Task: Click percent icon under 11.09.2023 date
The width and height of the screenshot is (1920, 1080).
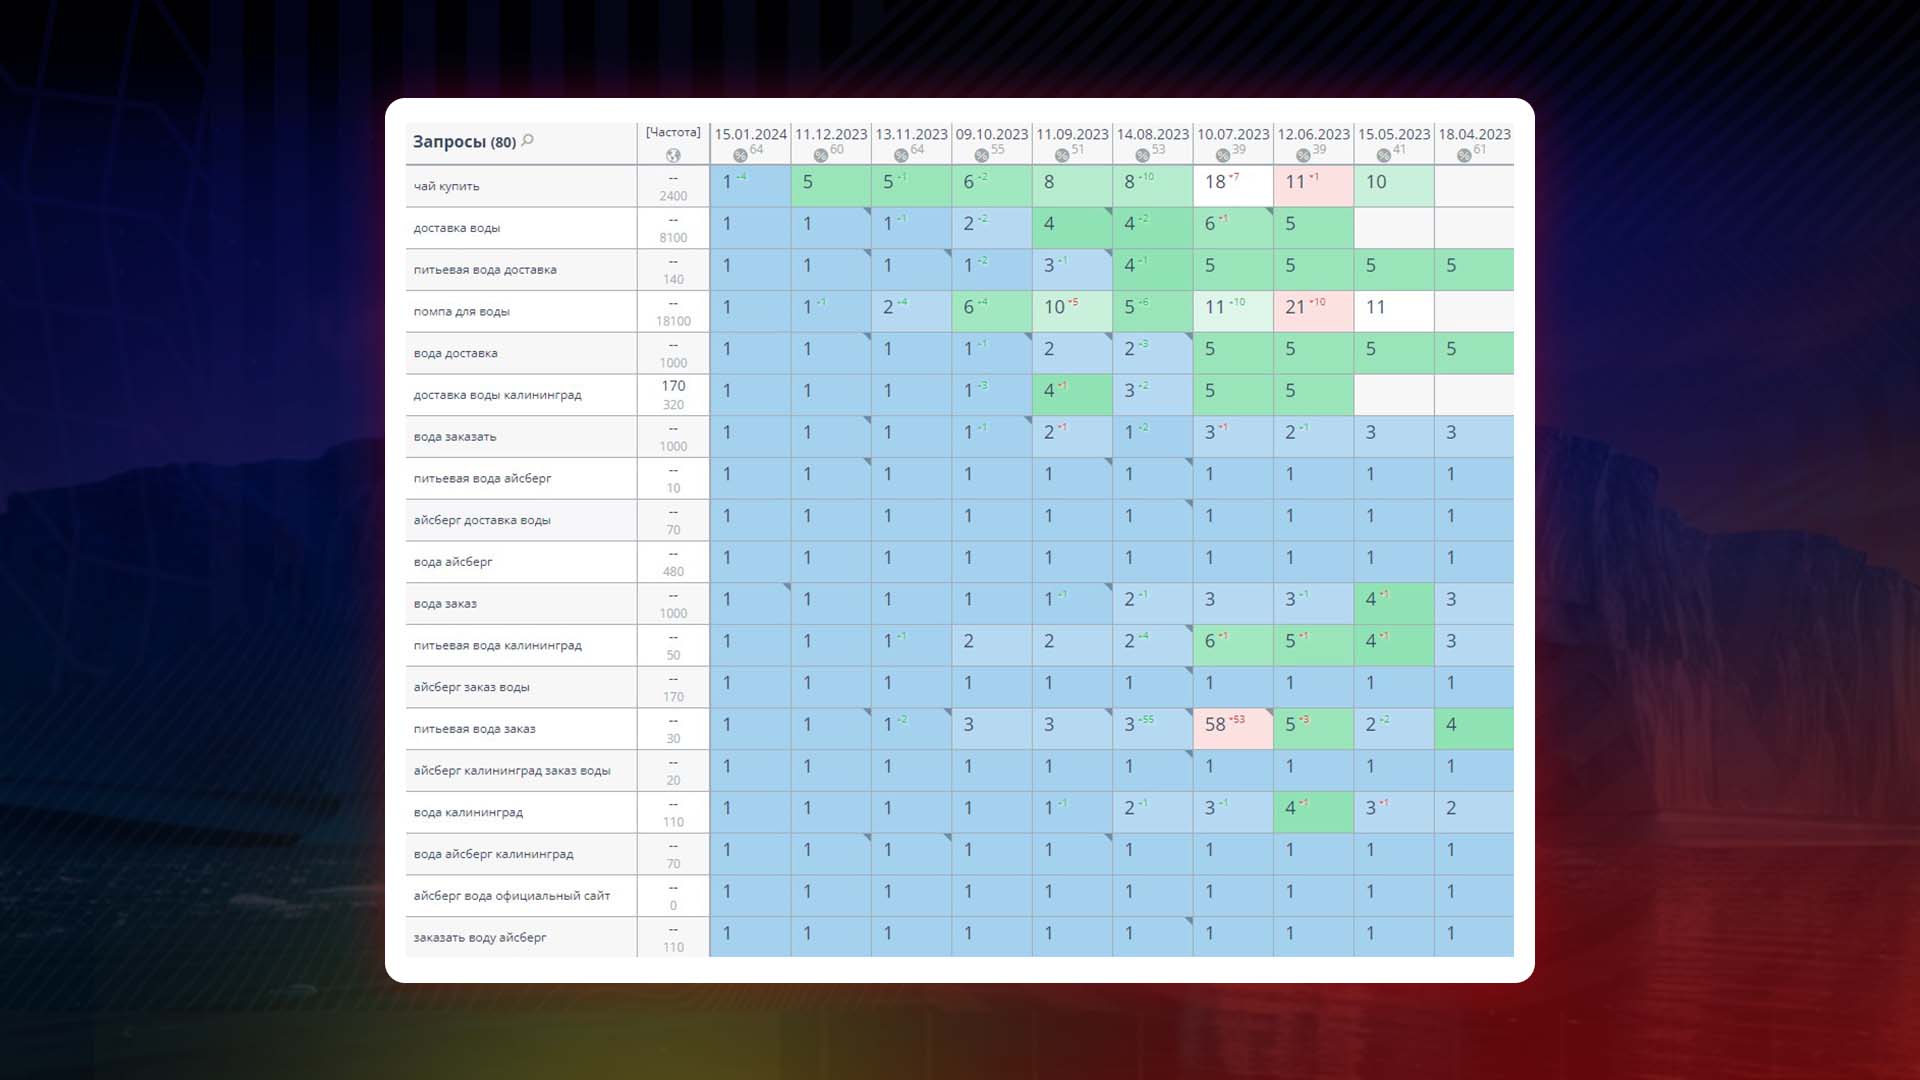Action: [x=1062, y=155]
